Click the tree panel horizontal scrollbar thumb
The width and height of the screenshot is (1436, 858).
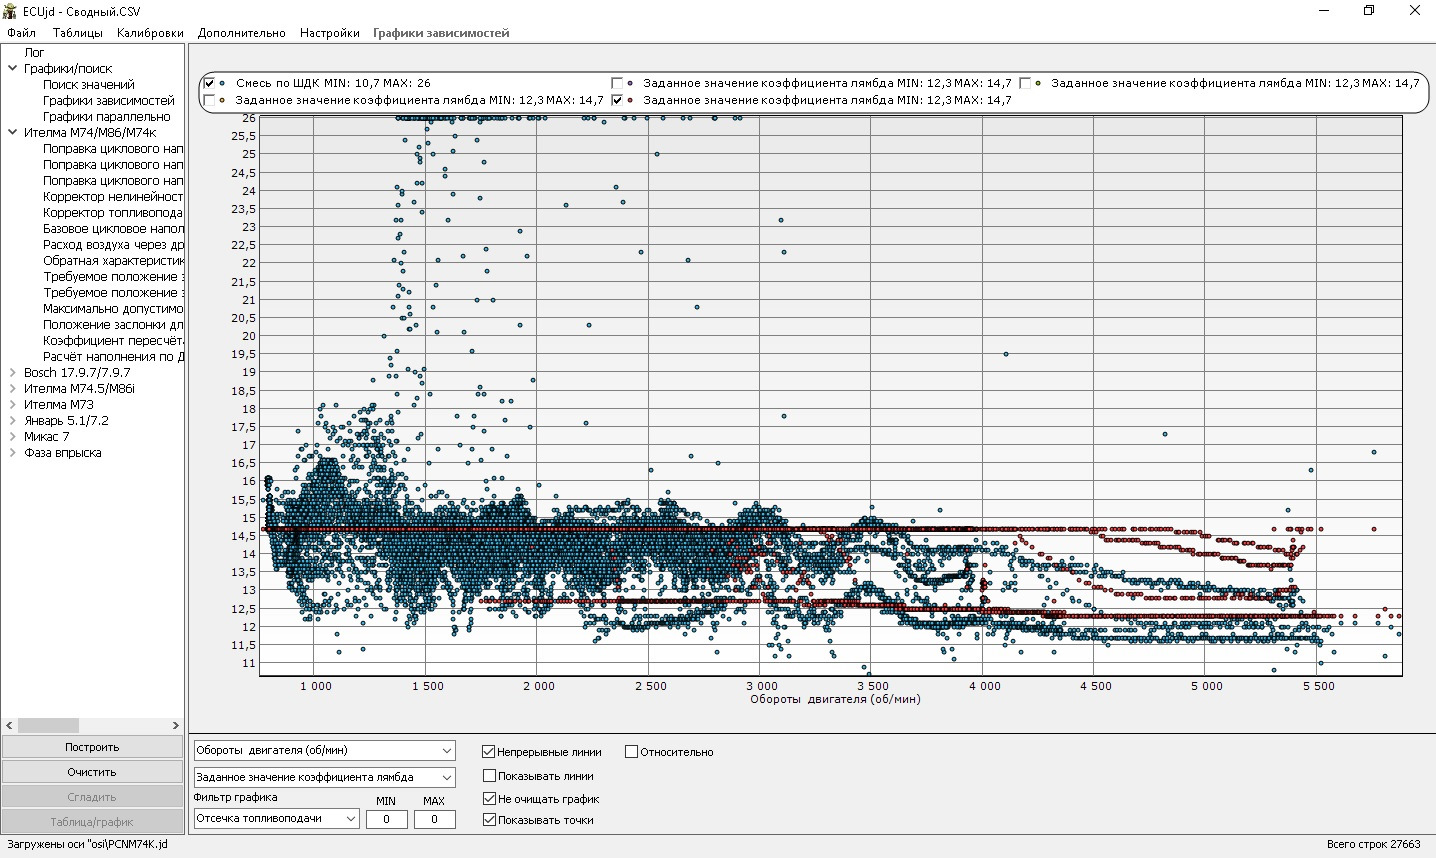click(48, 725)
